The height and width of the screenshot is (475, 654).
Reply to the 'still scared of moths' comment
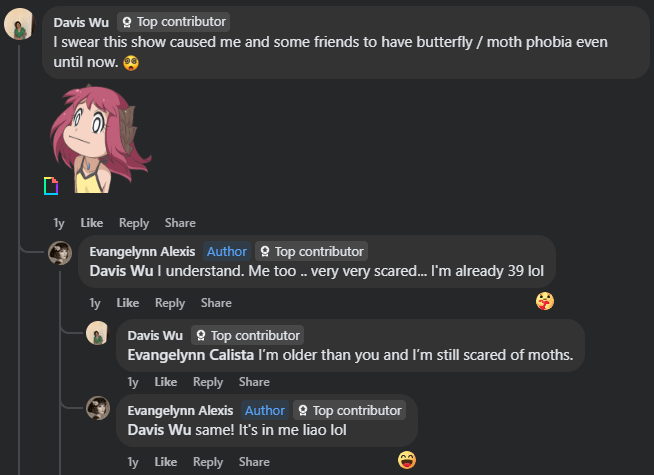pyautogui.click(x=207, y=382)
